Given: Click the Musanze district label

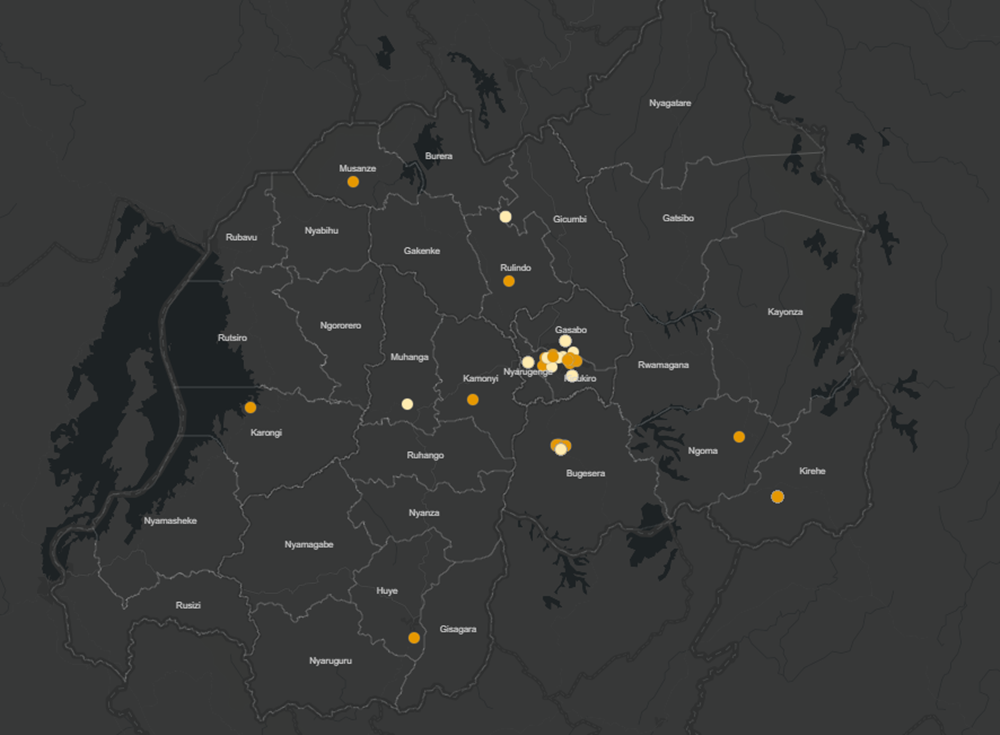Looking at the screenshot, I should 357,168.
